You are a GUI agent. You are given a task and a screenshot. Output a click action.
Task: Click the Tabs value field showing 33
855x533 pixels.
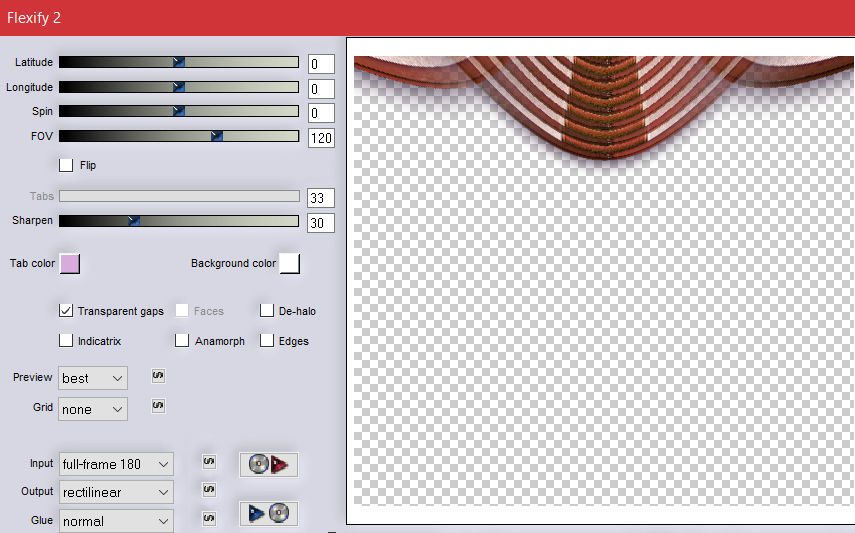[321, 197]
